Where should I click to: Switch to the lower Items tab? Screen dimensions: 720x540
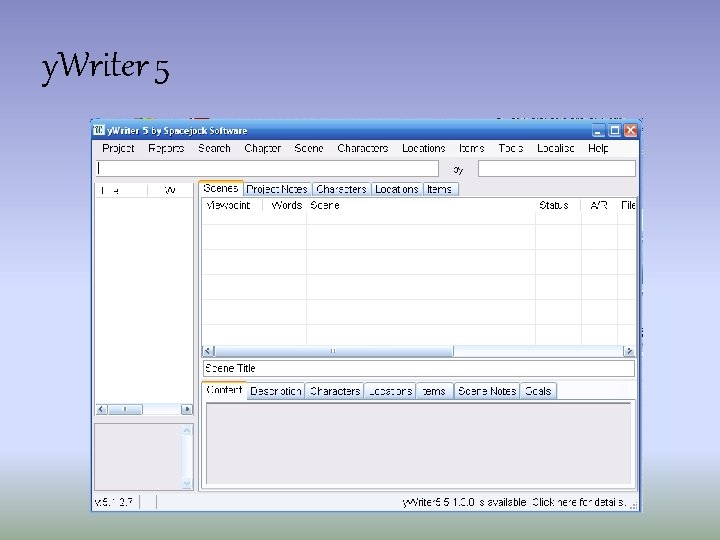[x=434, y=391]
